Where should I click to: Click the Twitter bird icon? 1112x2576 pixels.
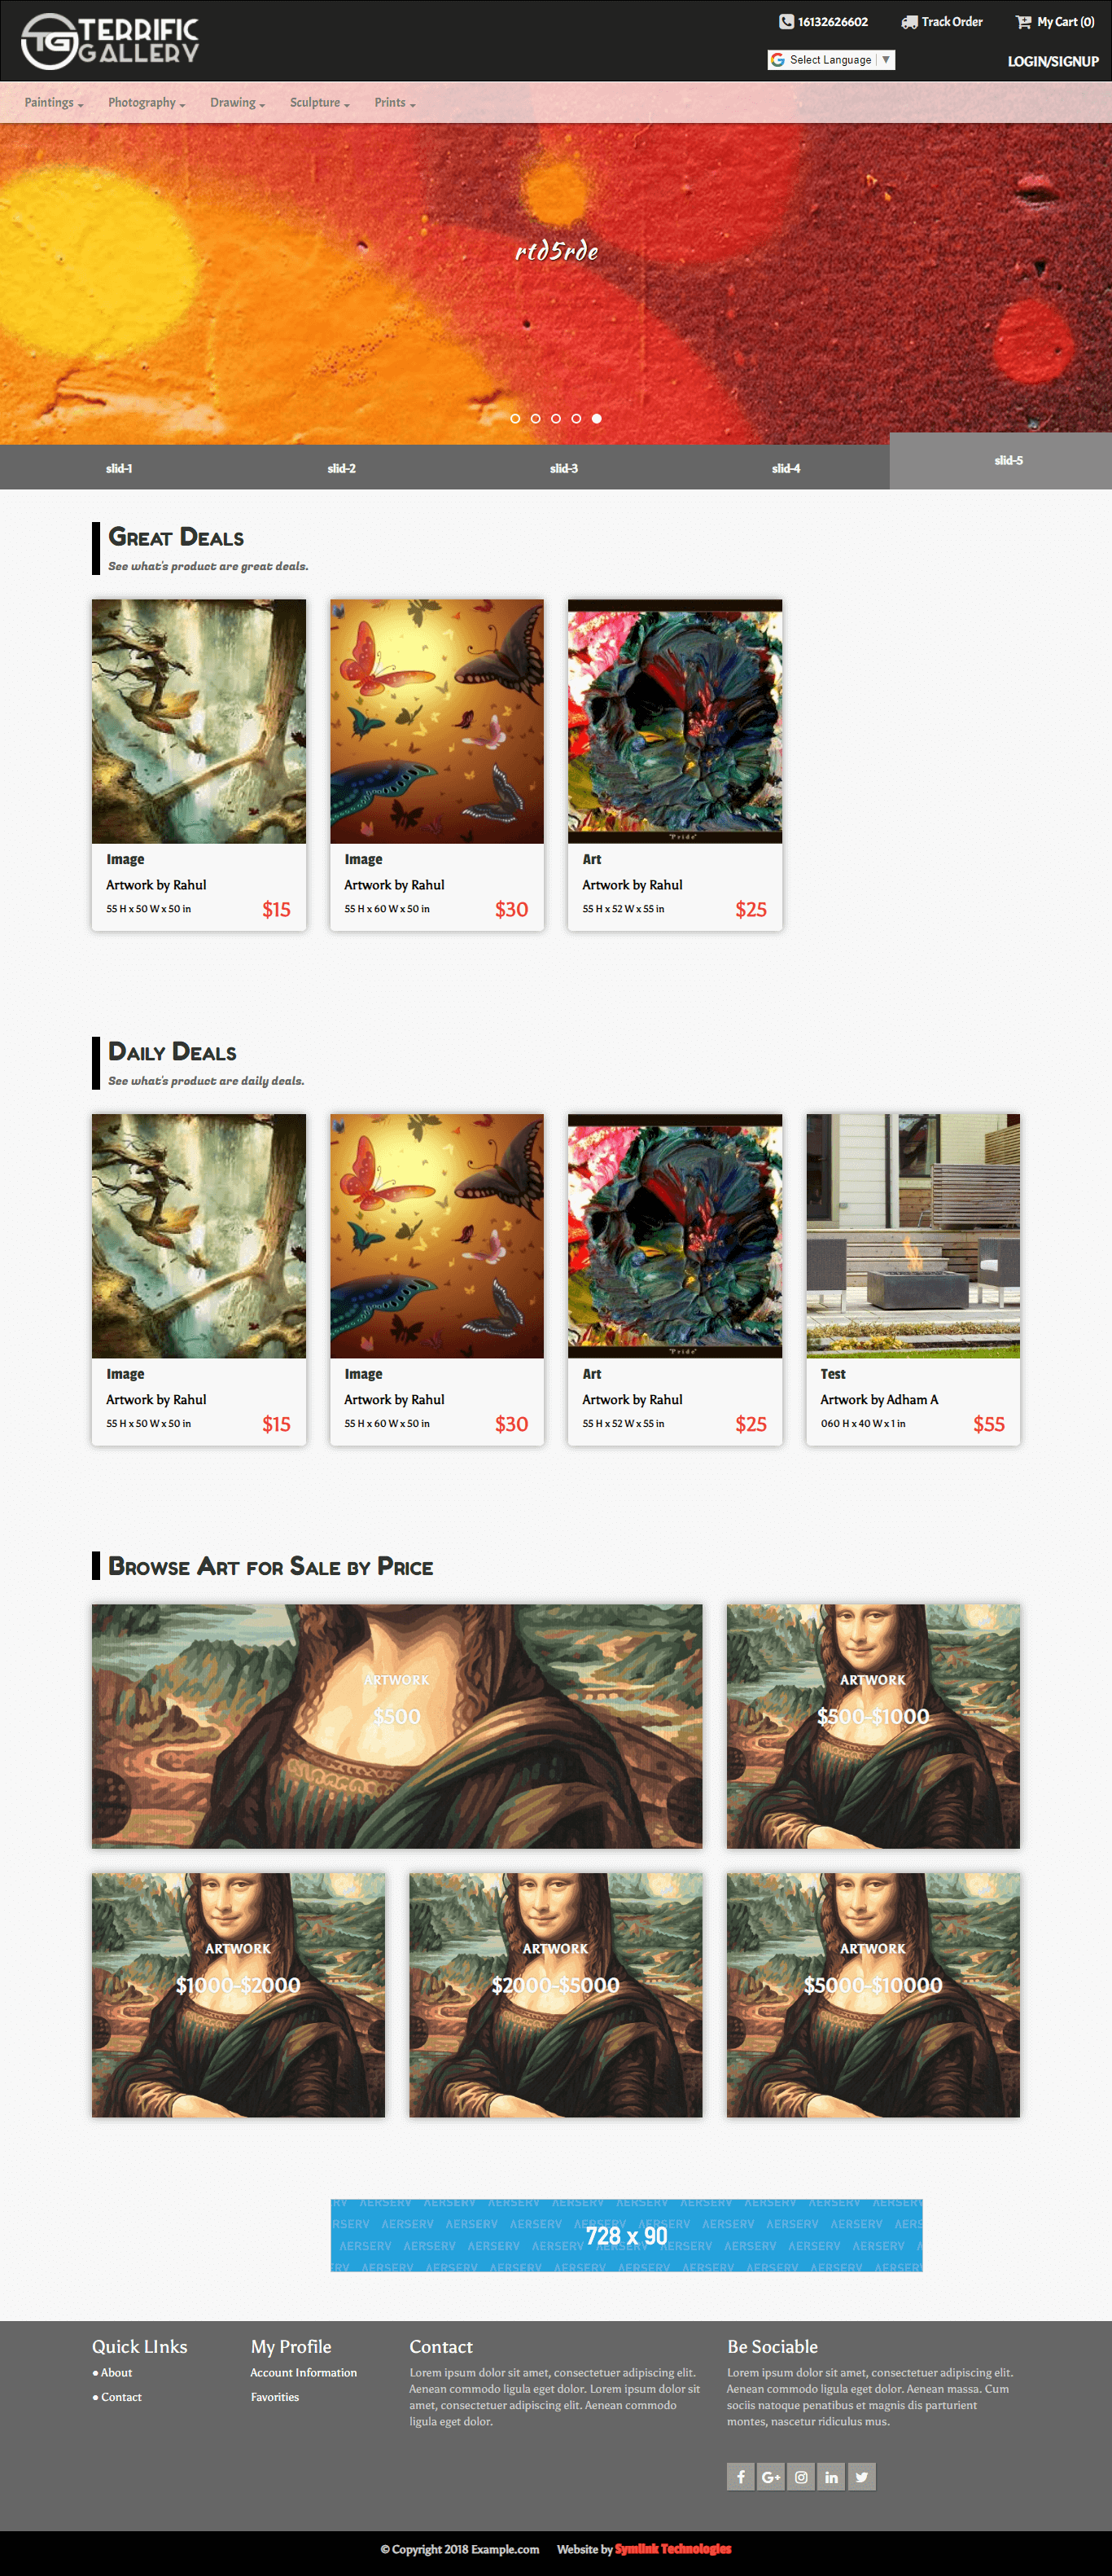862,2476
